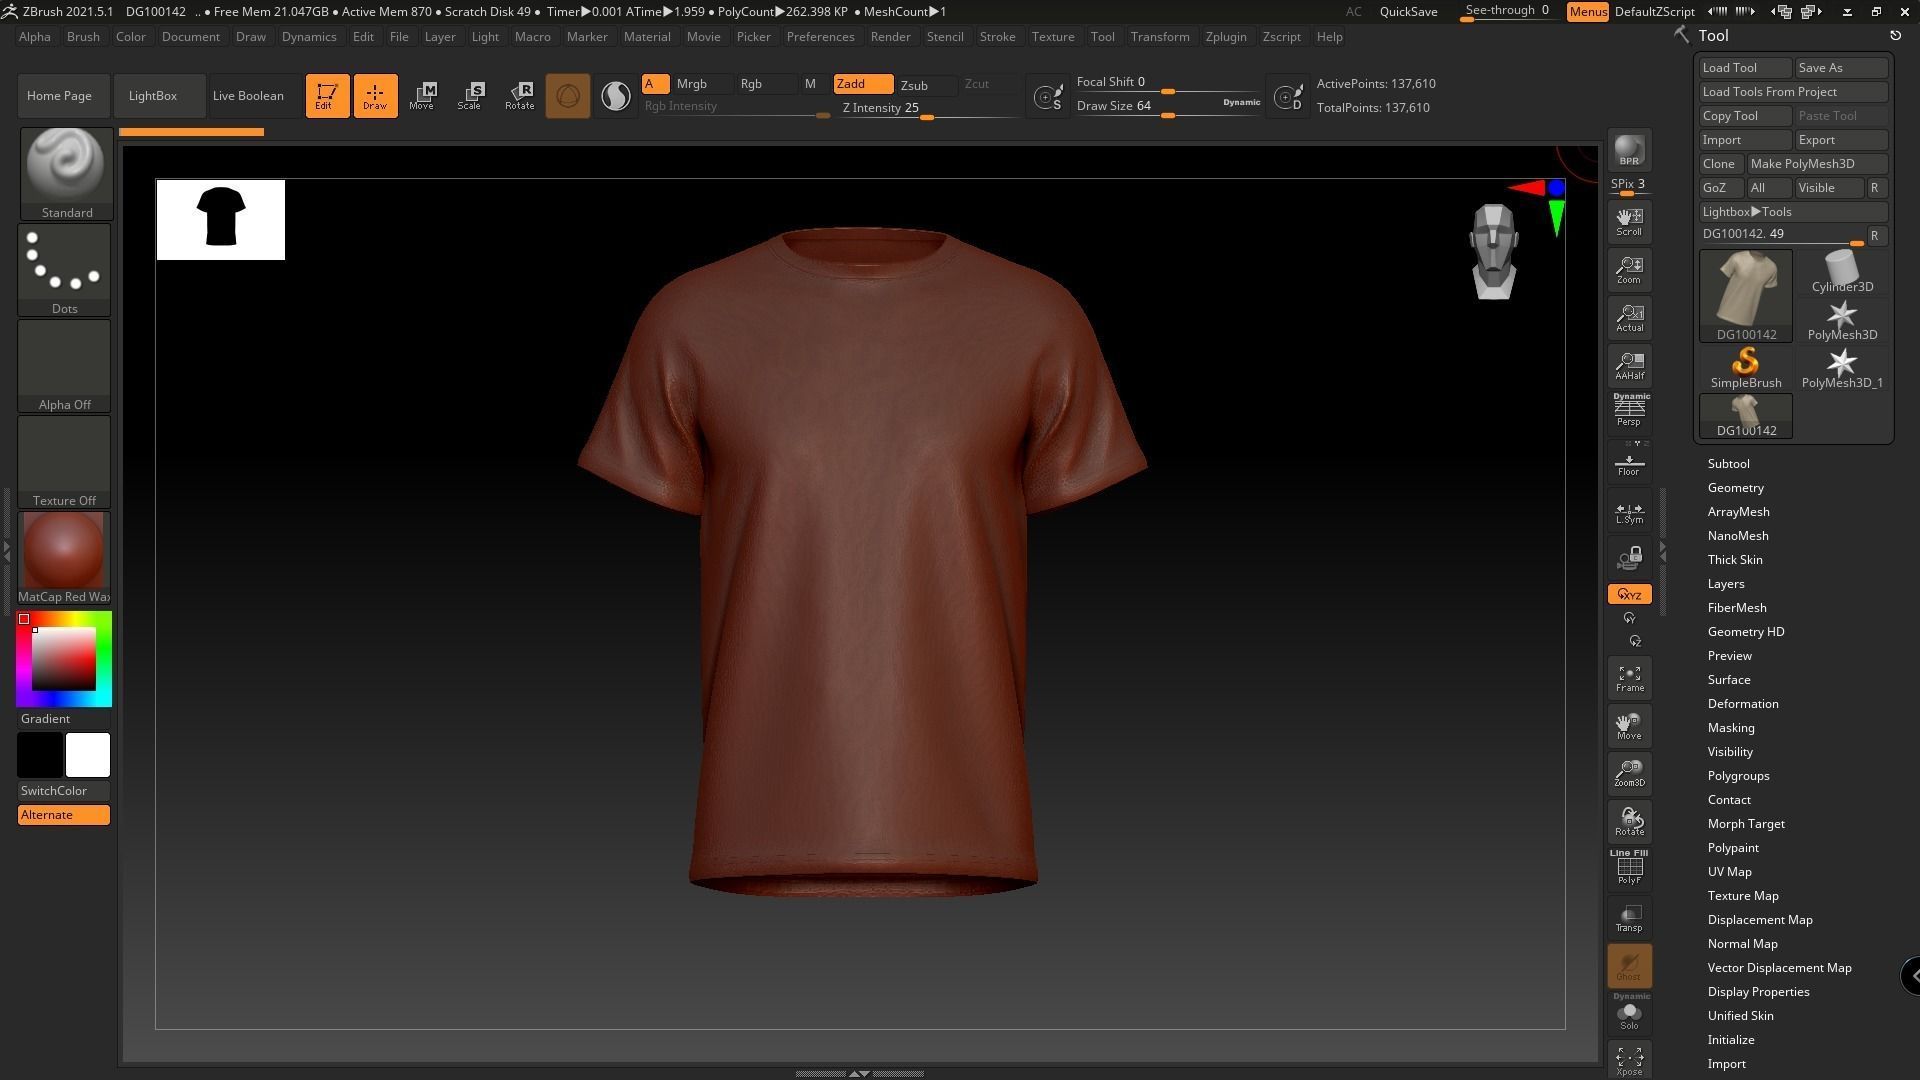Click the Frame view icon

[1629, 678]
